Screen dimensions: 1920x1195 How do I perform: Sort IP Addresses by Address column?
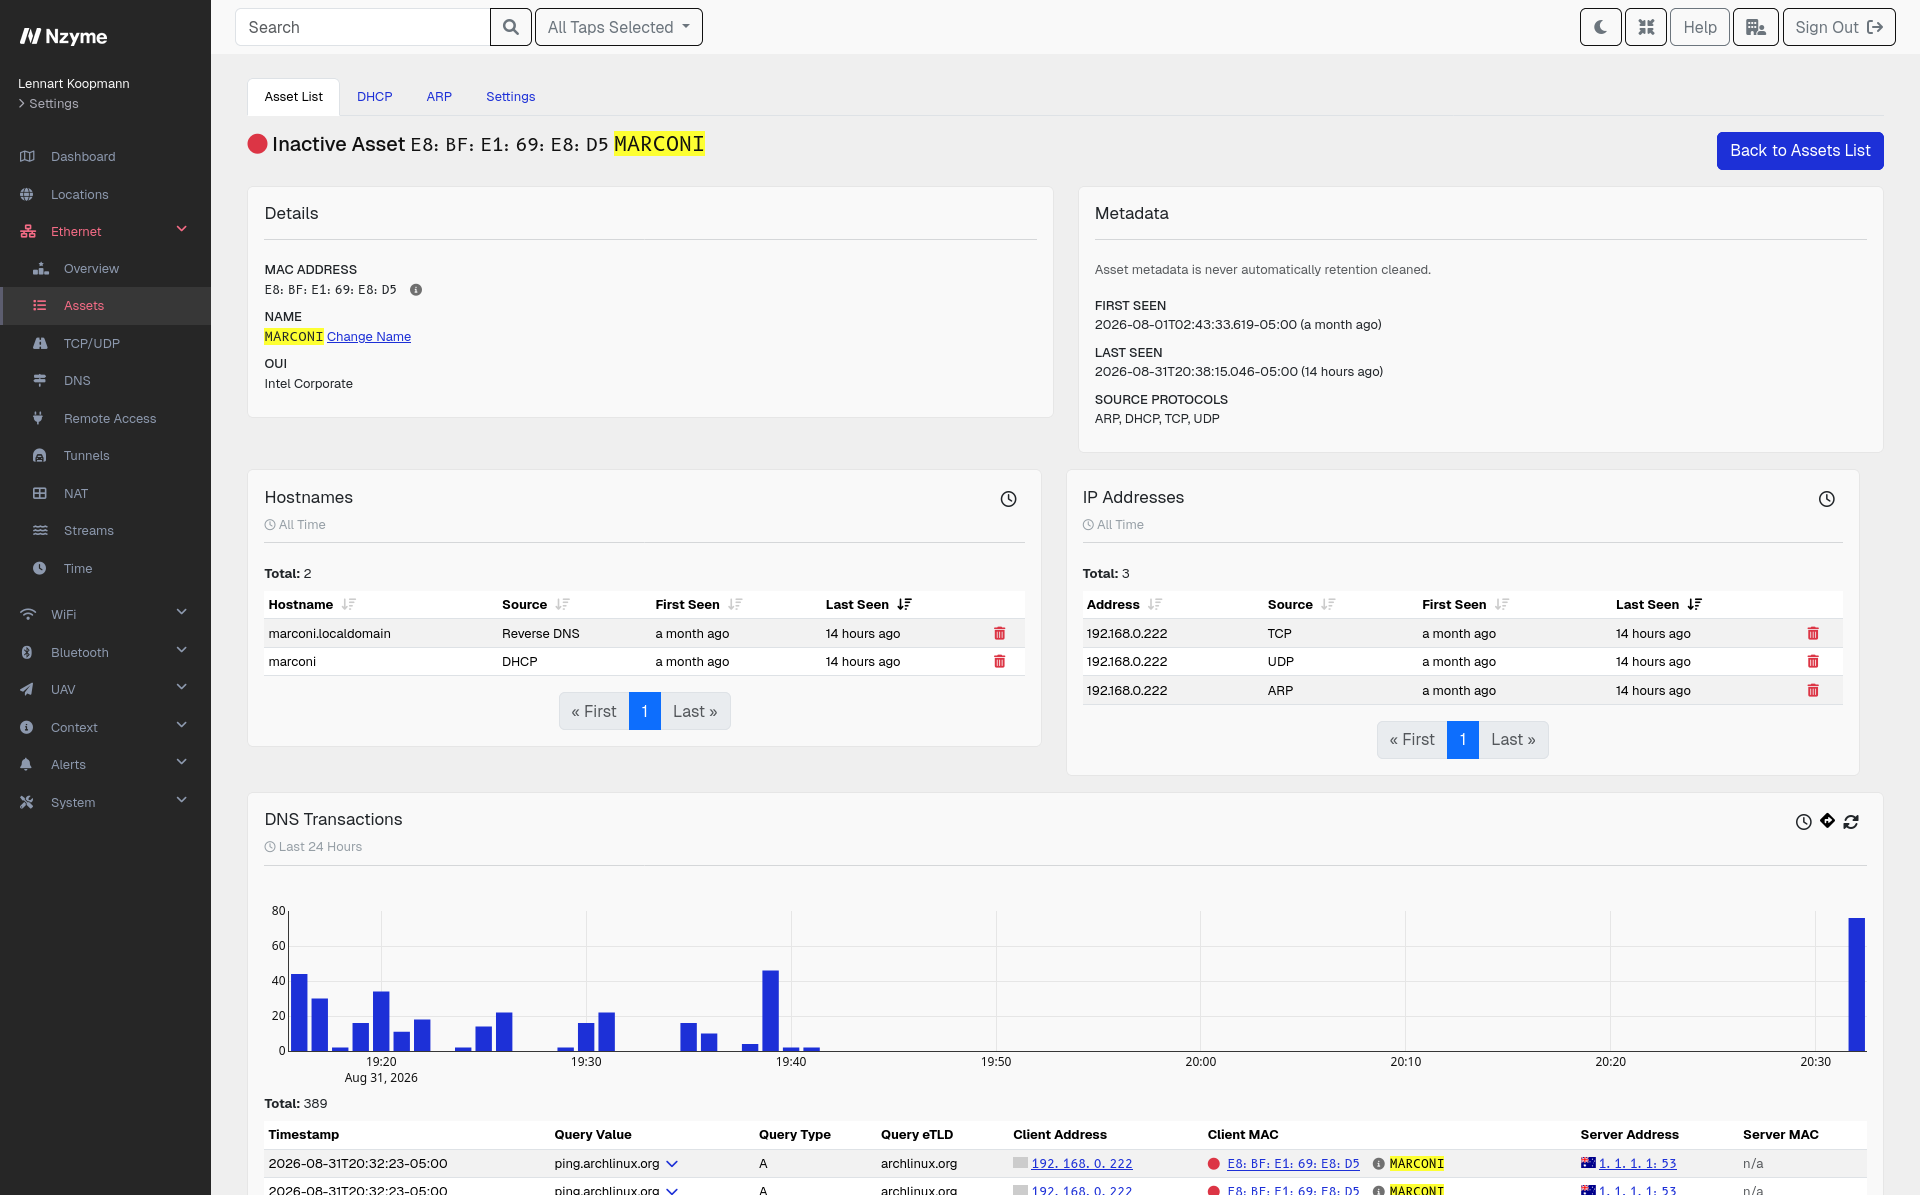[x=1155, y=604]
